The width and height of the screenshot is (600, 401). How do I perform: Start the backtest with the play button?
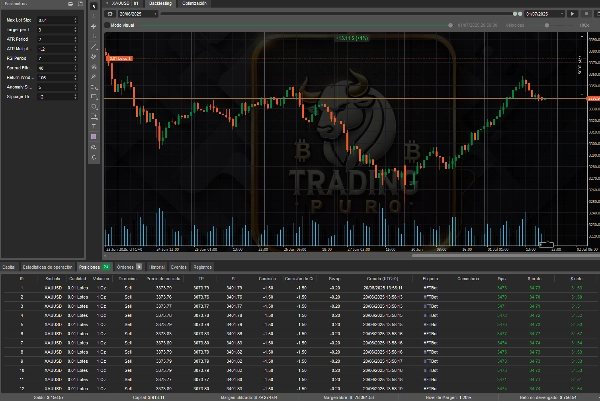point(572,14)
